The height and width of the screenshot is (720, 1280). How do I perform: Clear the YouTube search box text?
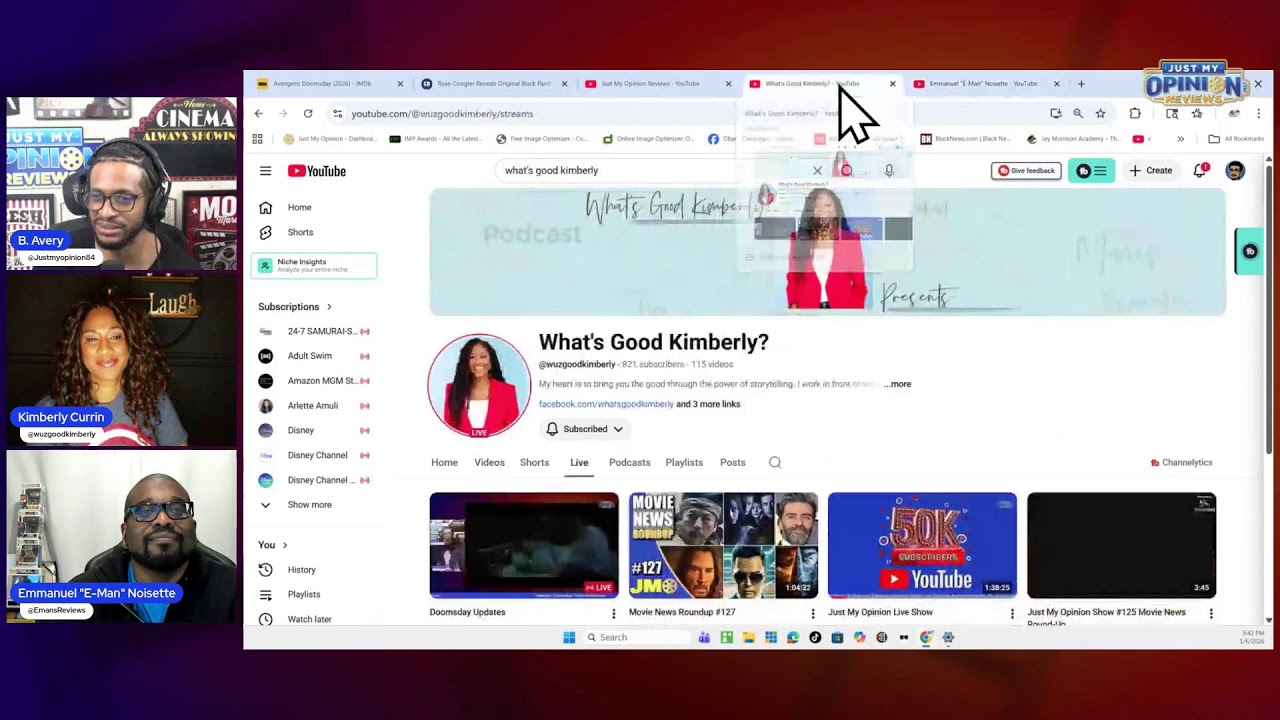(x=817, y=171)
